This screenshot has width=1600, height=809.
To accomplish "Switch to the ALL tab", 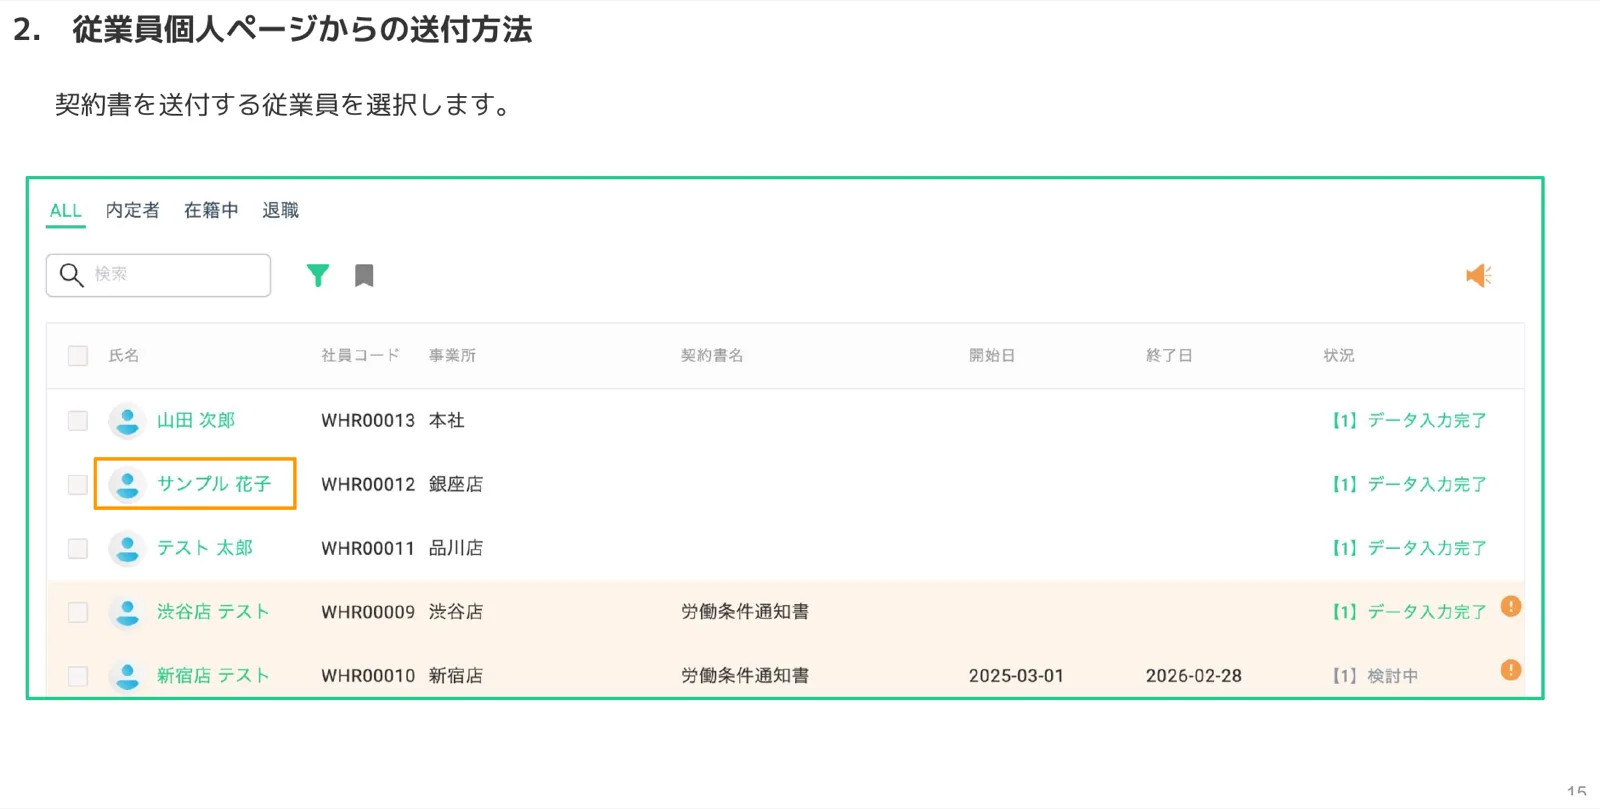I will pos(65,211).
